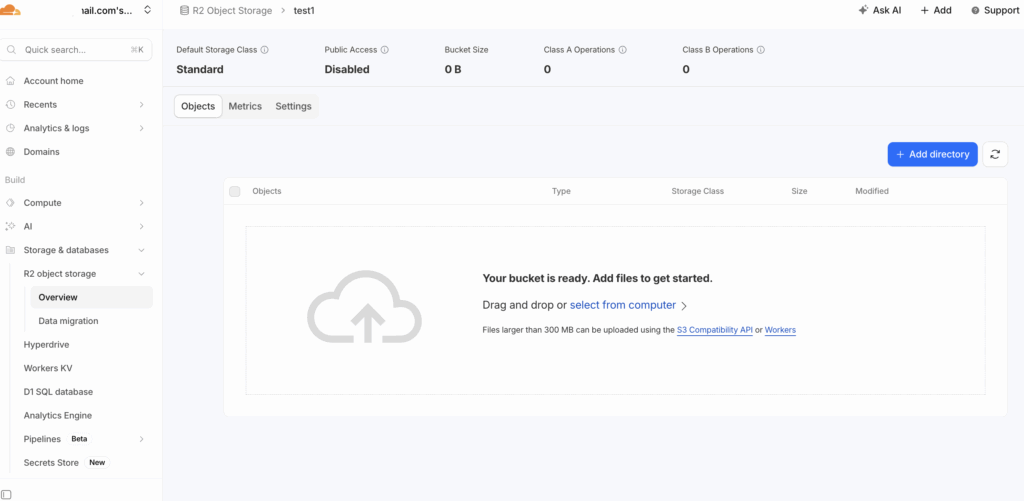Click the Public Access info icon
This screenshot has height=501, width=1024.
point(385,49)
